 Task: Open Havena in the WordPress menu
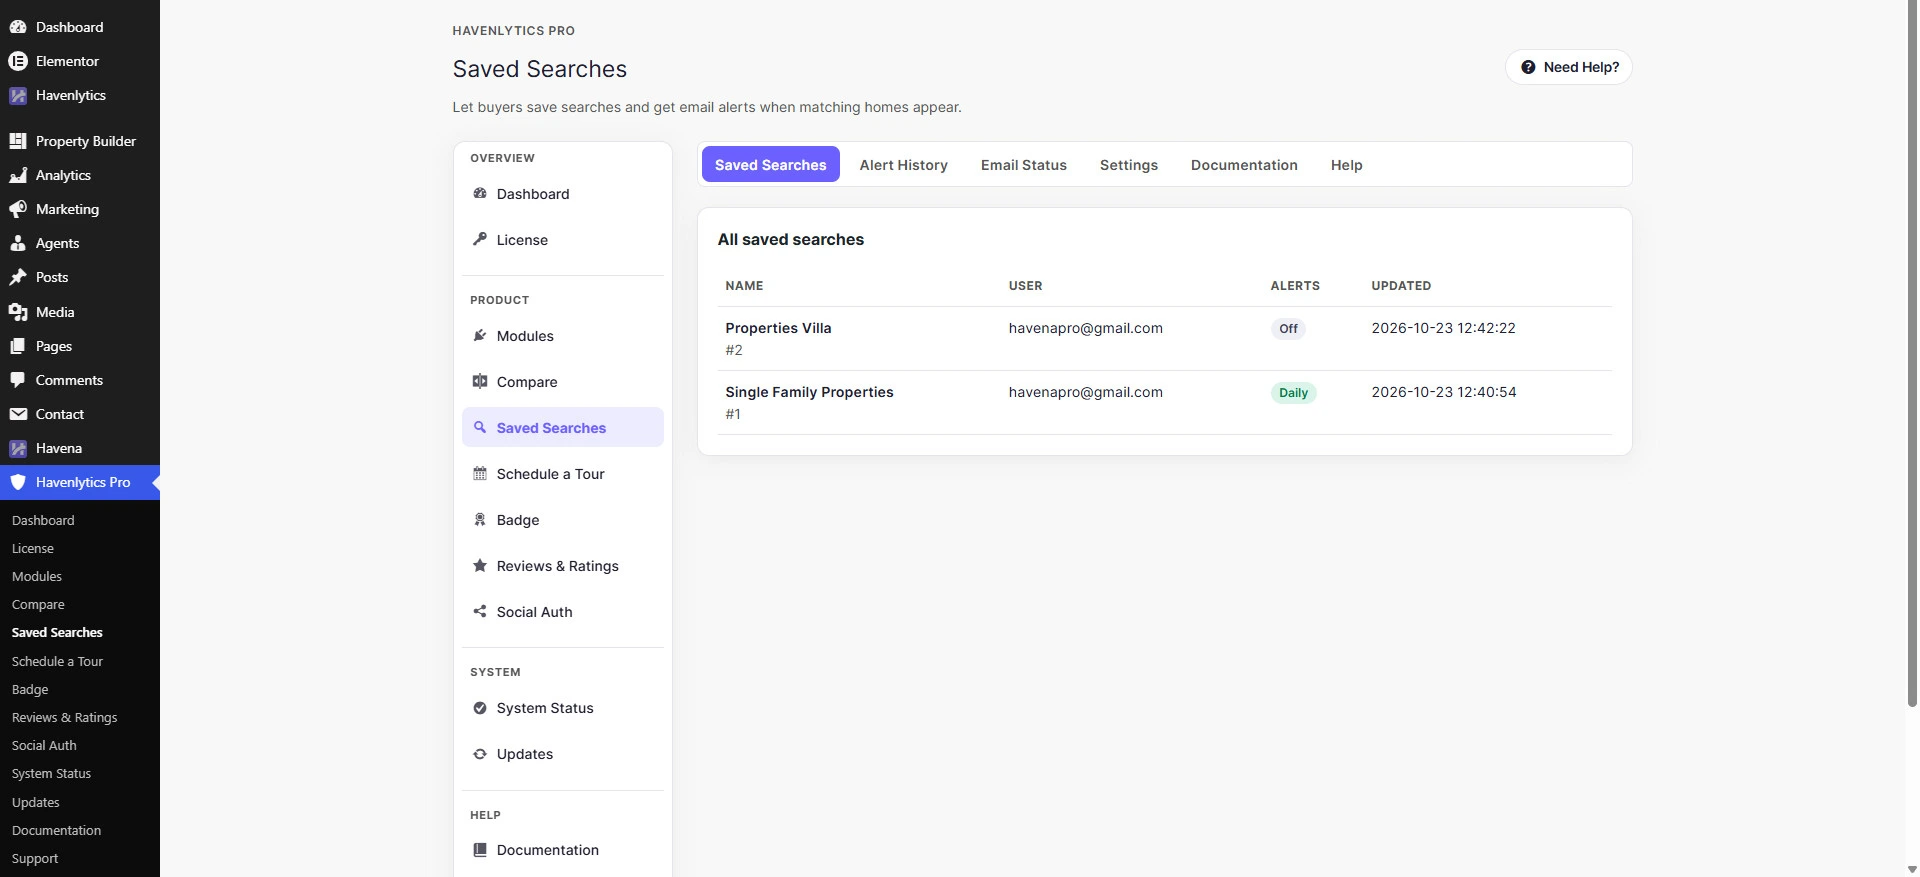80,448
